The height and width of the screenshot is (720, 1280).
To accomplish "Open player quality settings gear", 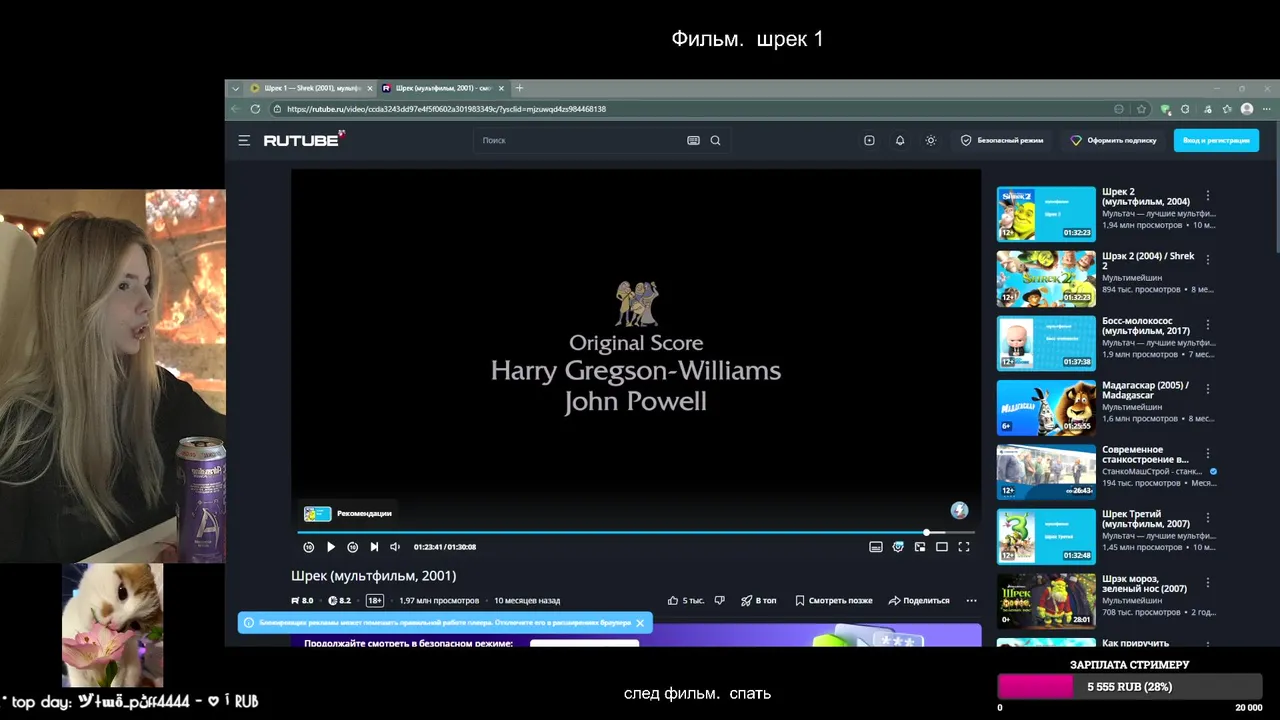I will pos(898,547).
